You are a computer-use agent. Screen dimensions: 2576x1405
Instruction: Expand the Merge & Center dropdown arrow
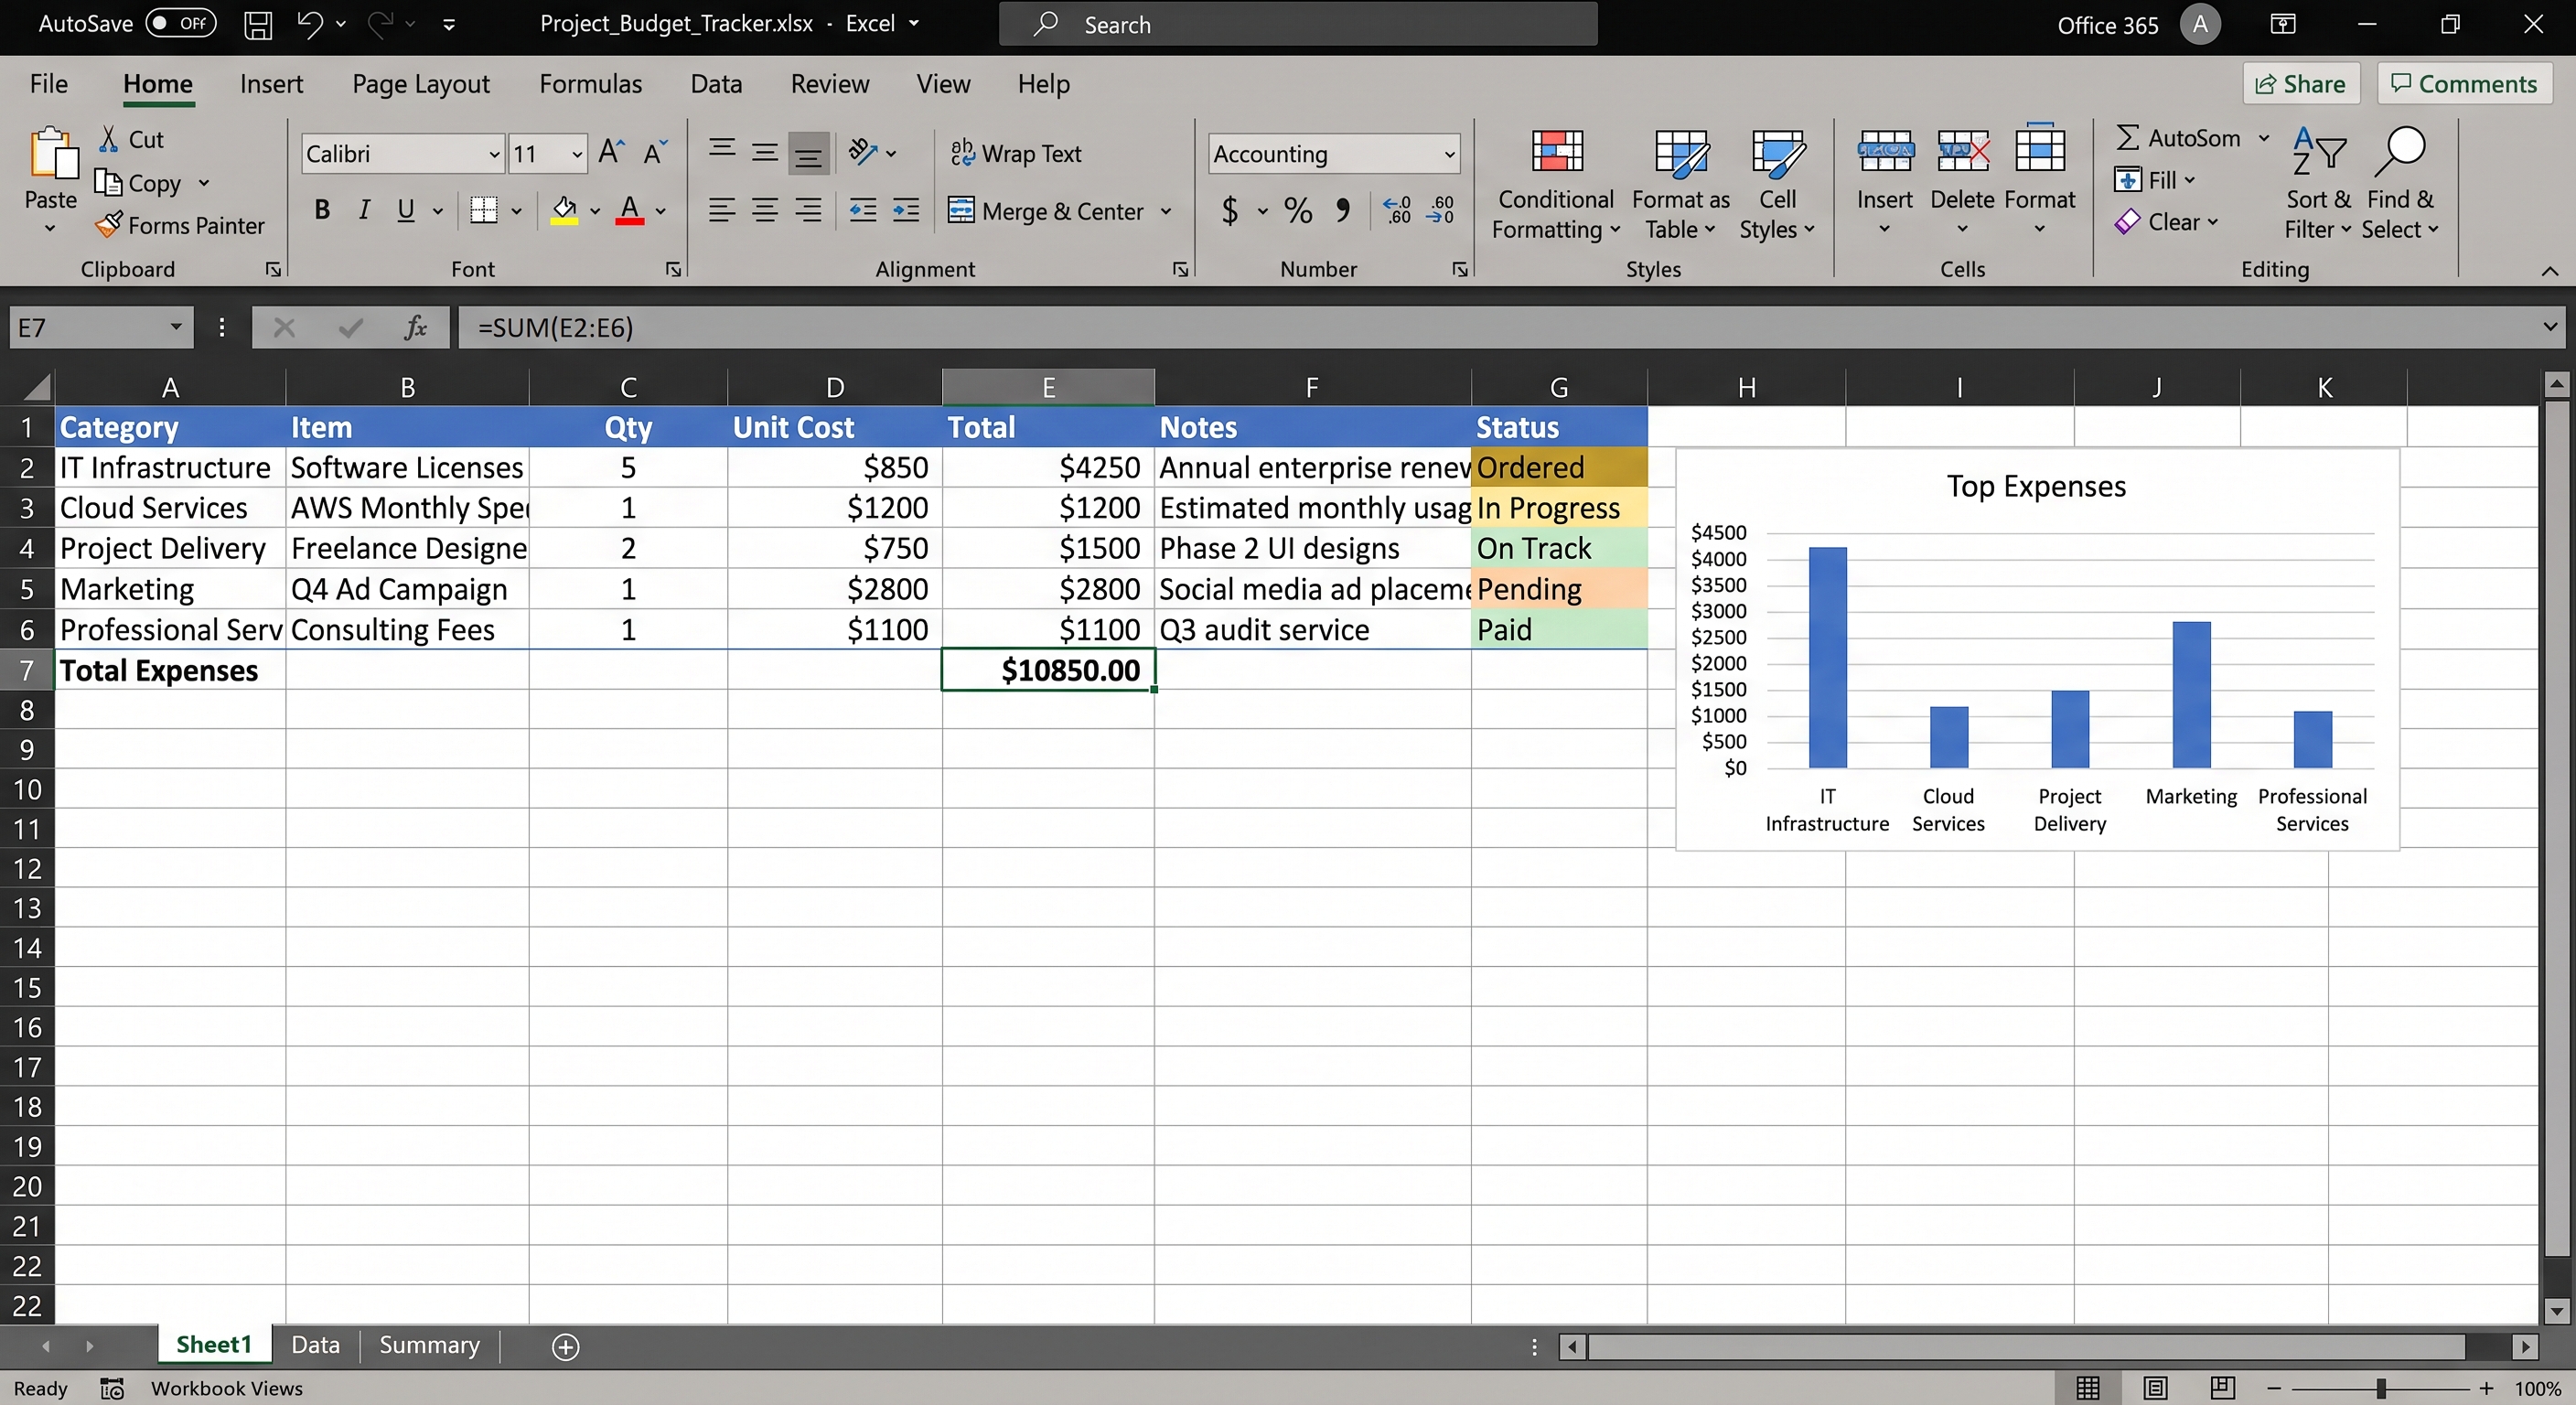click(1166, 211)
